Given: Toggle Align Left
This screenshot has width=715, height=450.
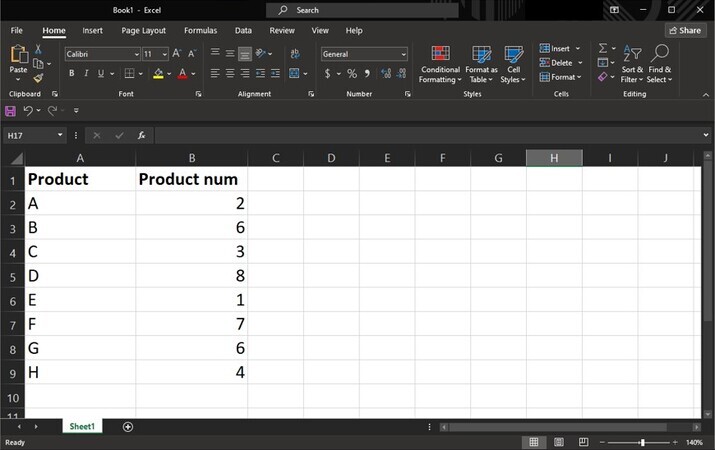Looking at the screenshot, I should [215, 73].
